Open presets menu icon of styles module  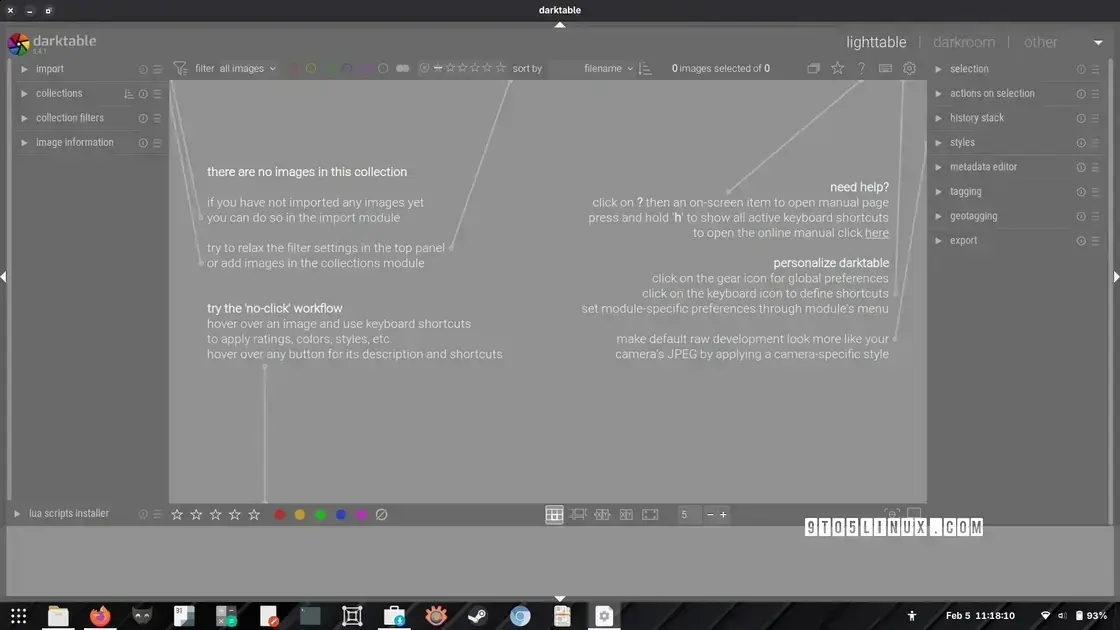(1095, 143)
